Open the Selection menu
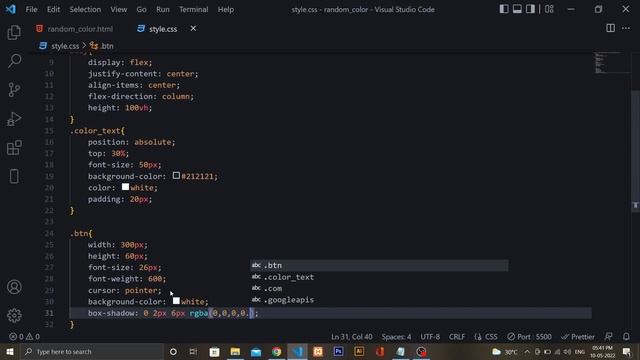This screenshot has width=640, height=360. 85,9
